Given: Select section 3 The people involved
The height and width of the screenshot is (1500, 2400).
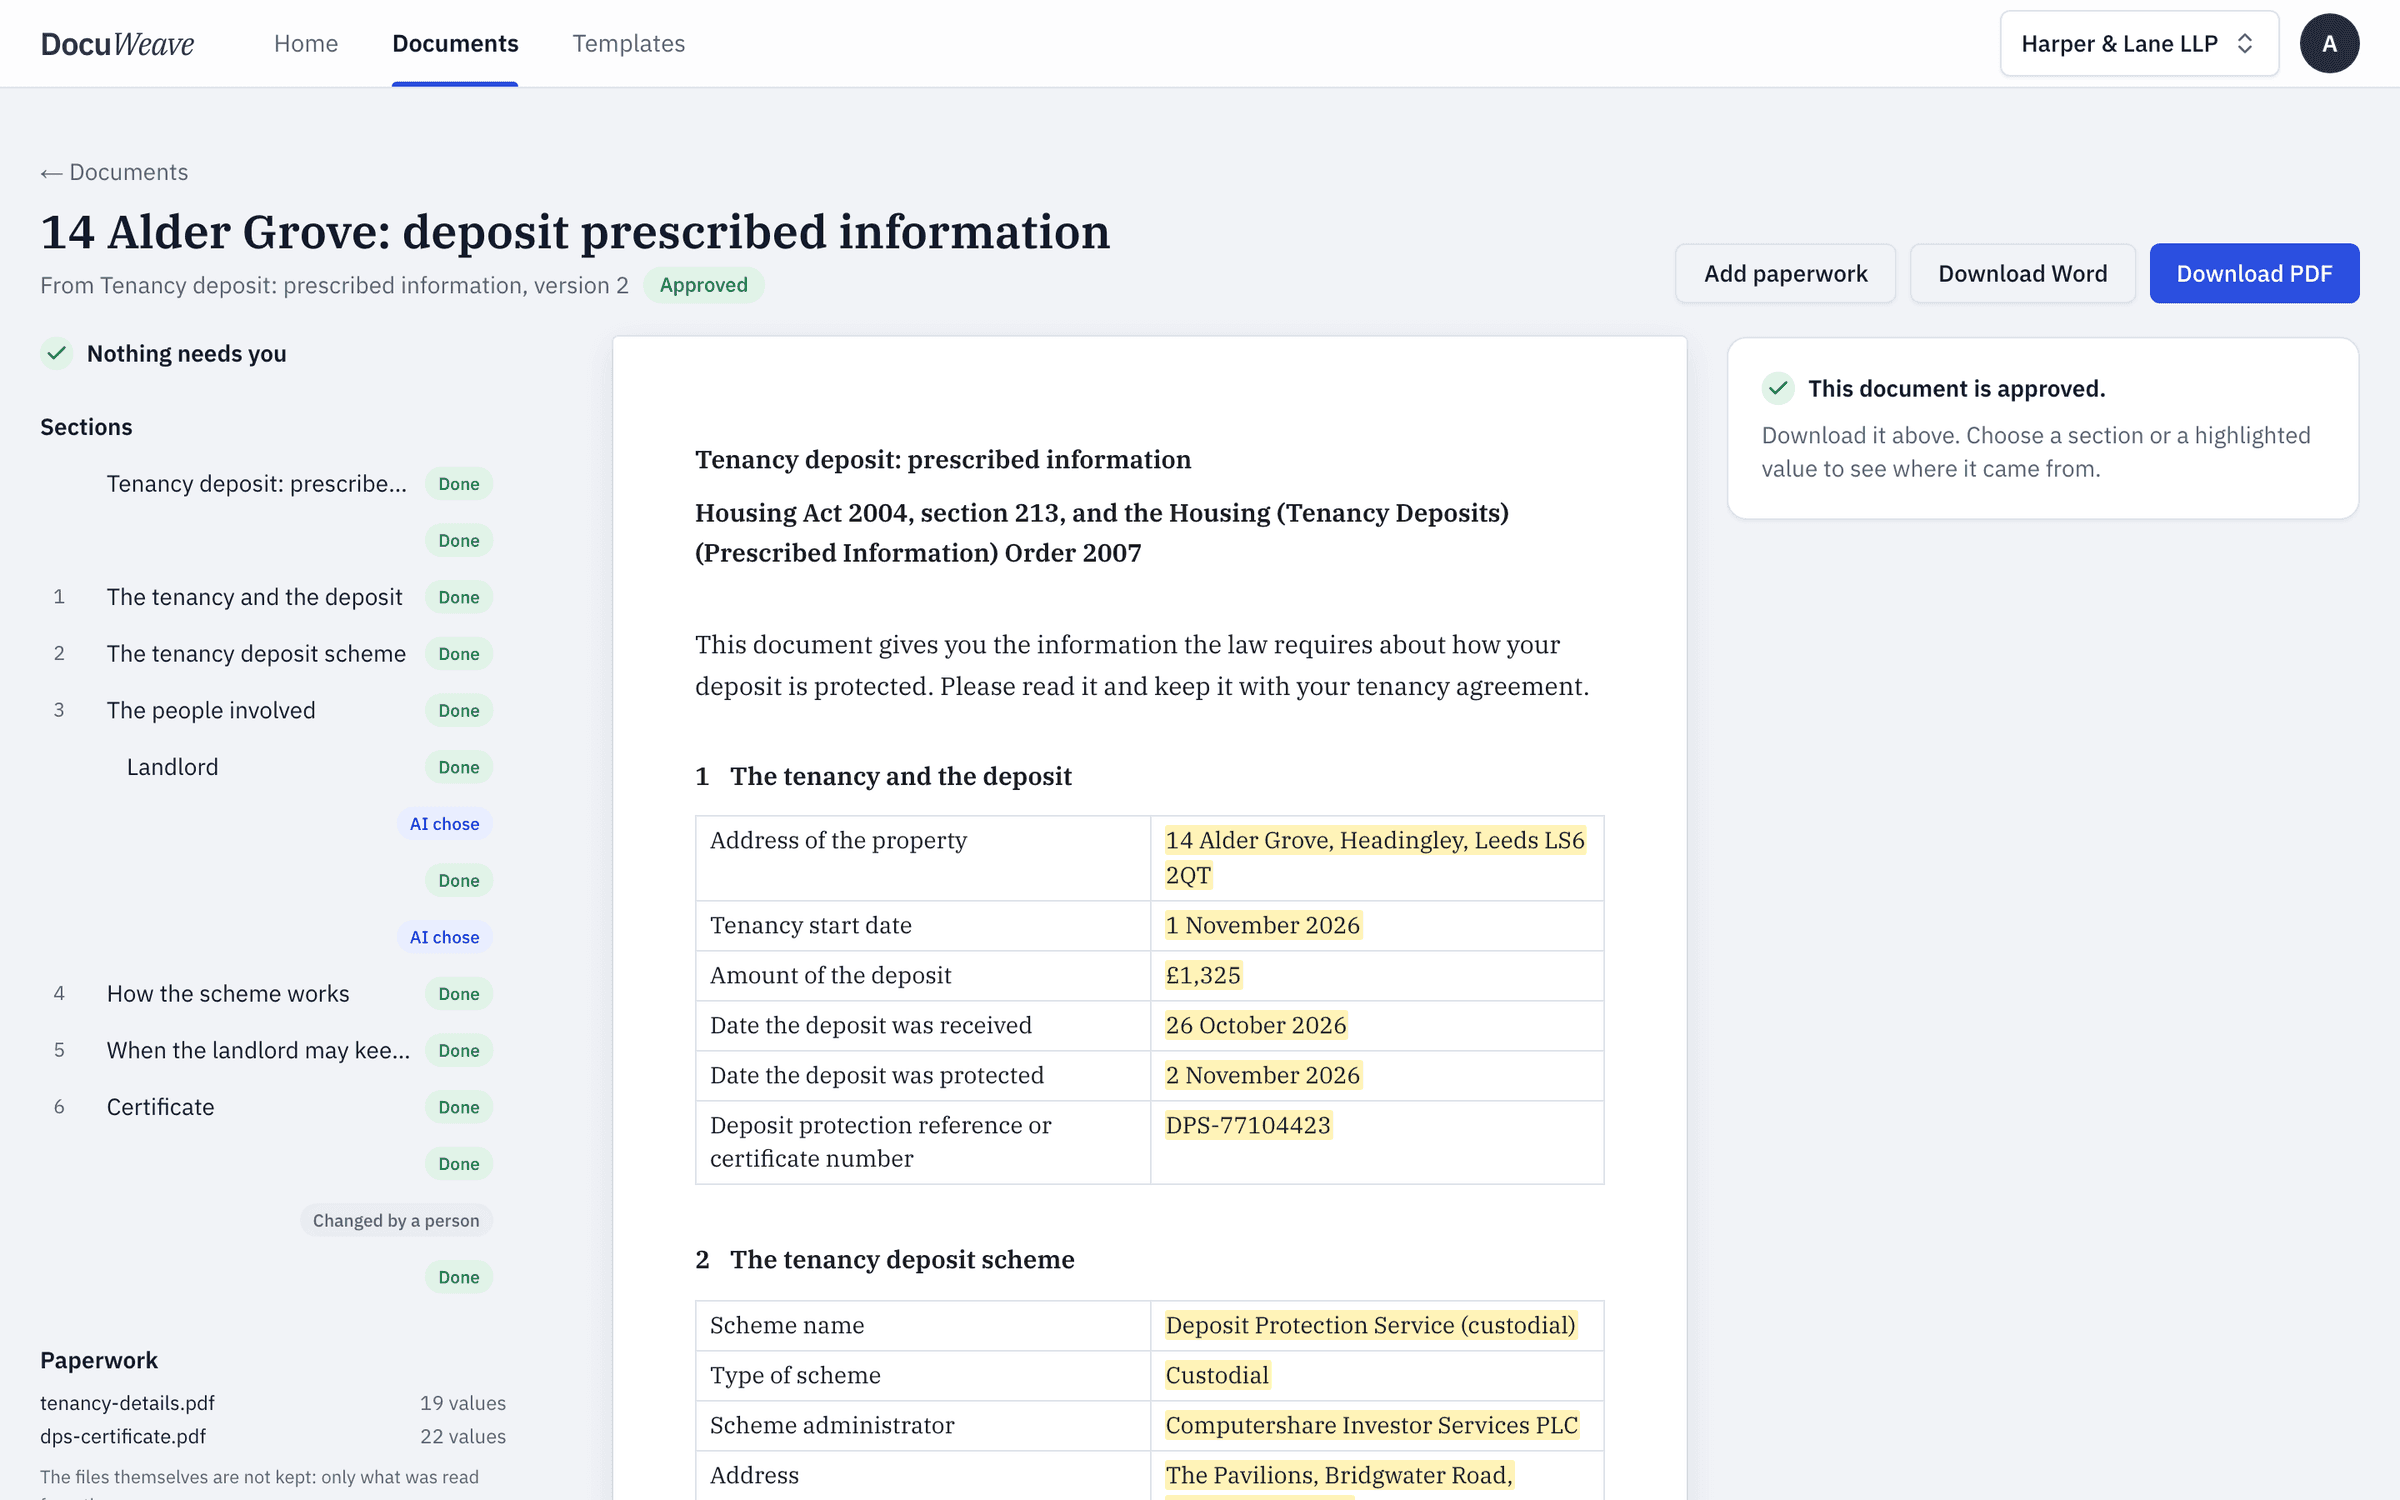Looking at the screenshot, I should tap(267, 710).
